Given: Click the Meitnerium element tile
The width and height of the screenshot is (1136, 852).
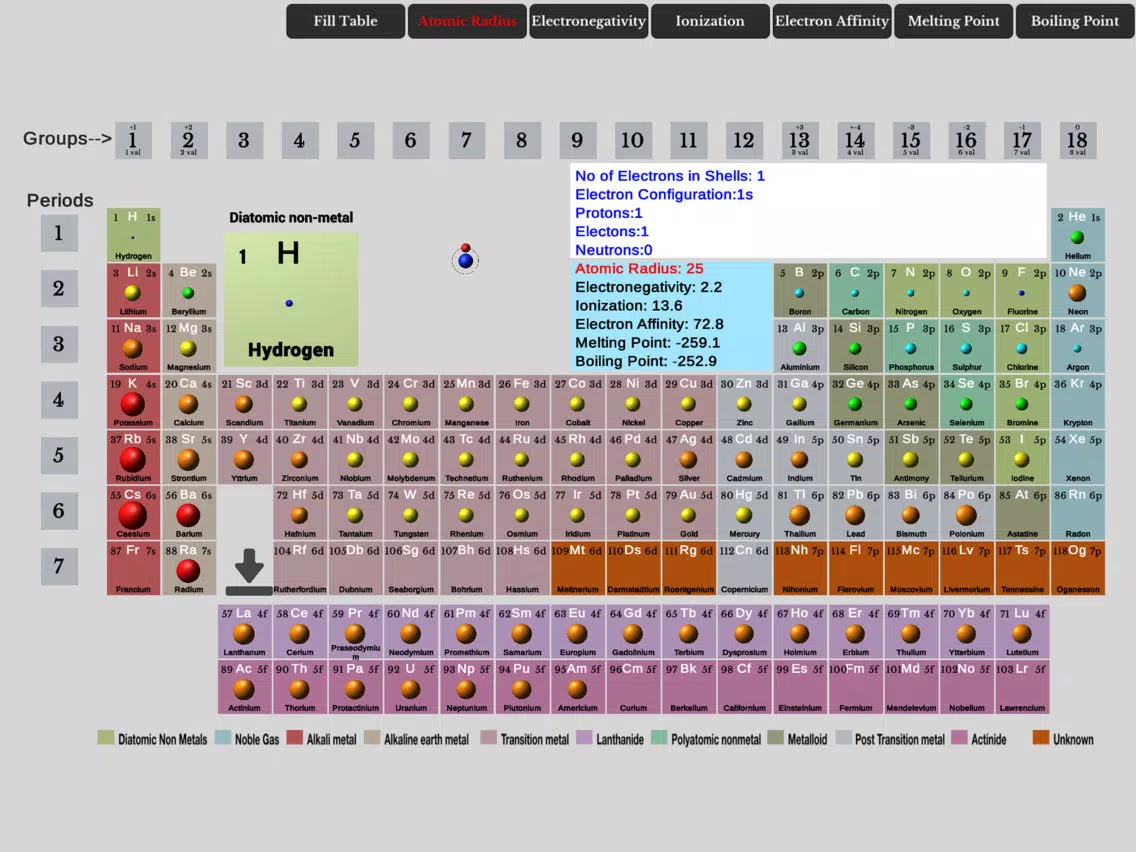Looking at the screenshot, I should click(577, 569).
